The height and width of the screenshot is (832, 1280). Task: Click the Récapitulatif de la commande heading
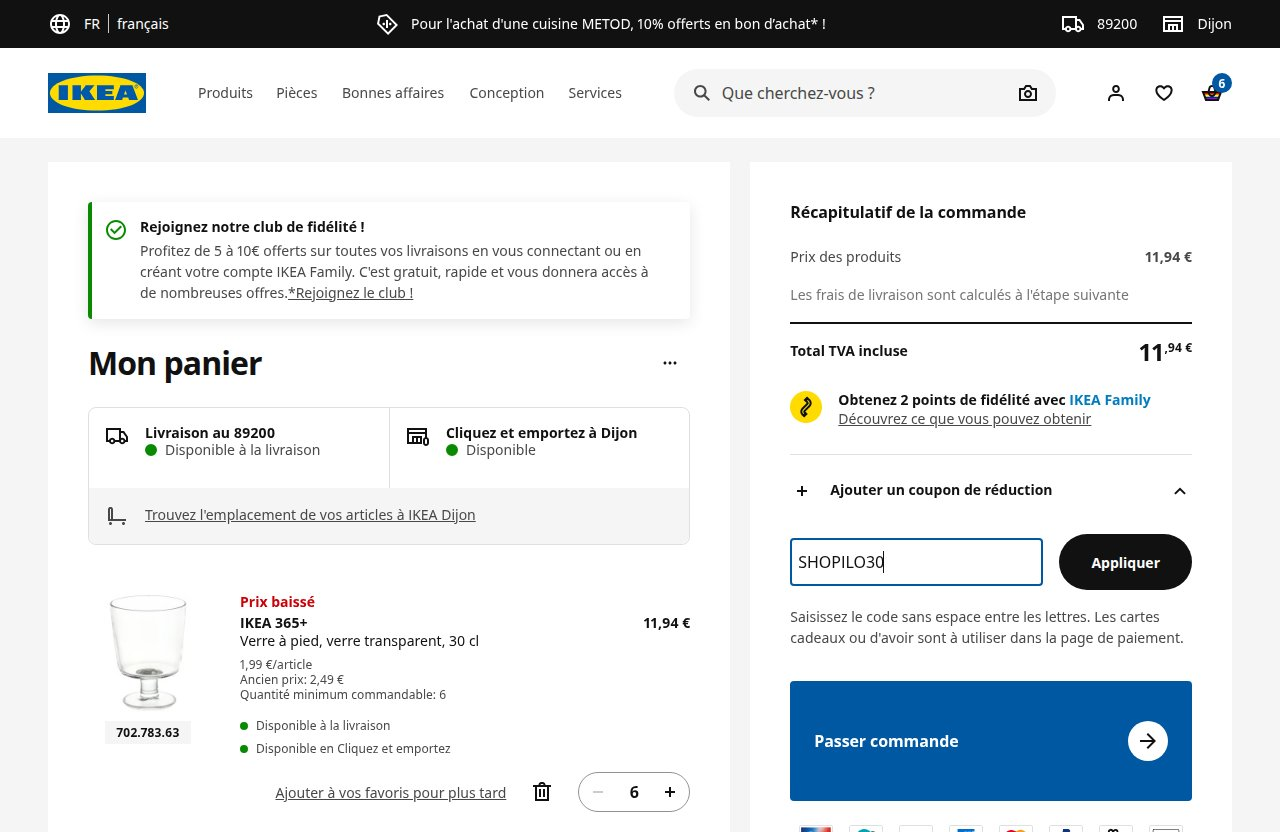coord(908,212)
